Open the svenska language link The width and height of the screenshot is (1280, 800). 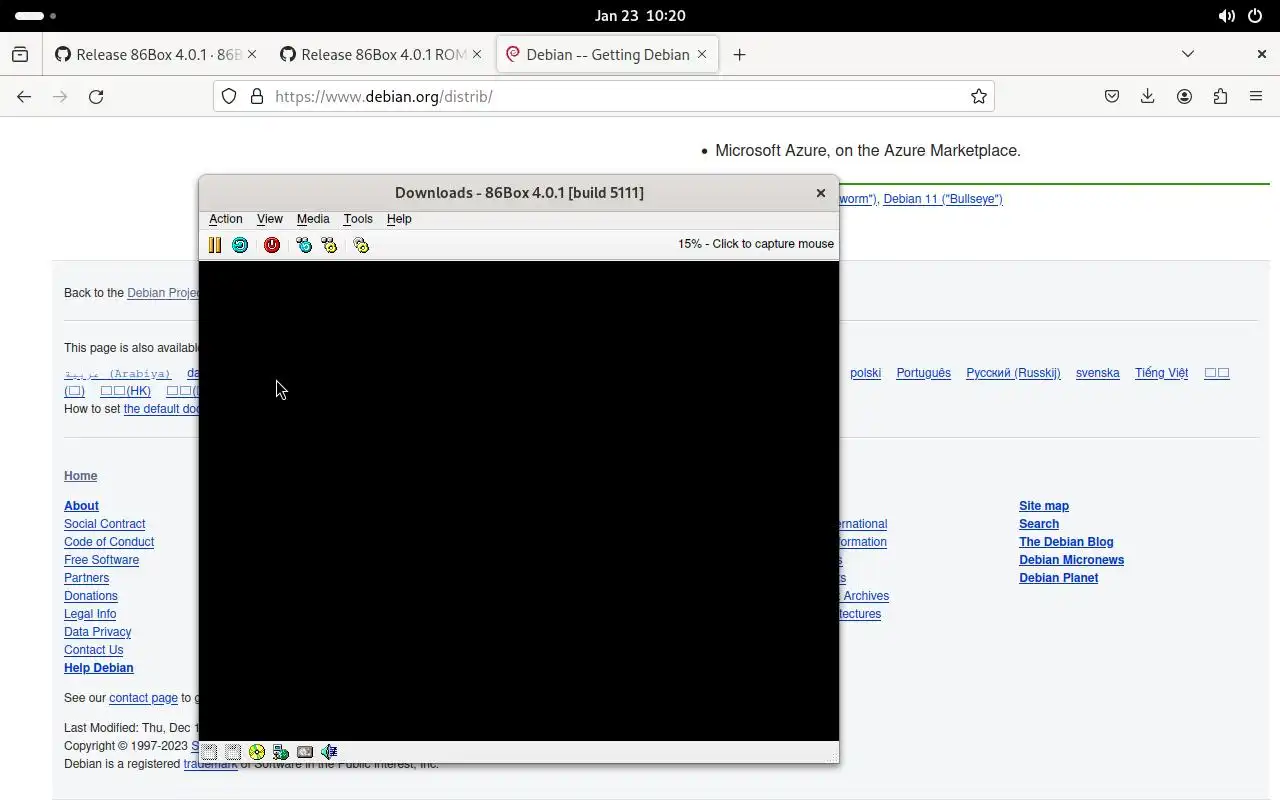click(x=1098, y=373)
